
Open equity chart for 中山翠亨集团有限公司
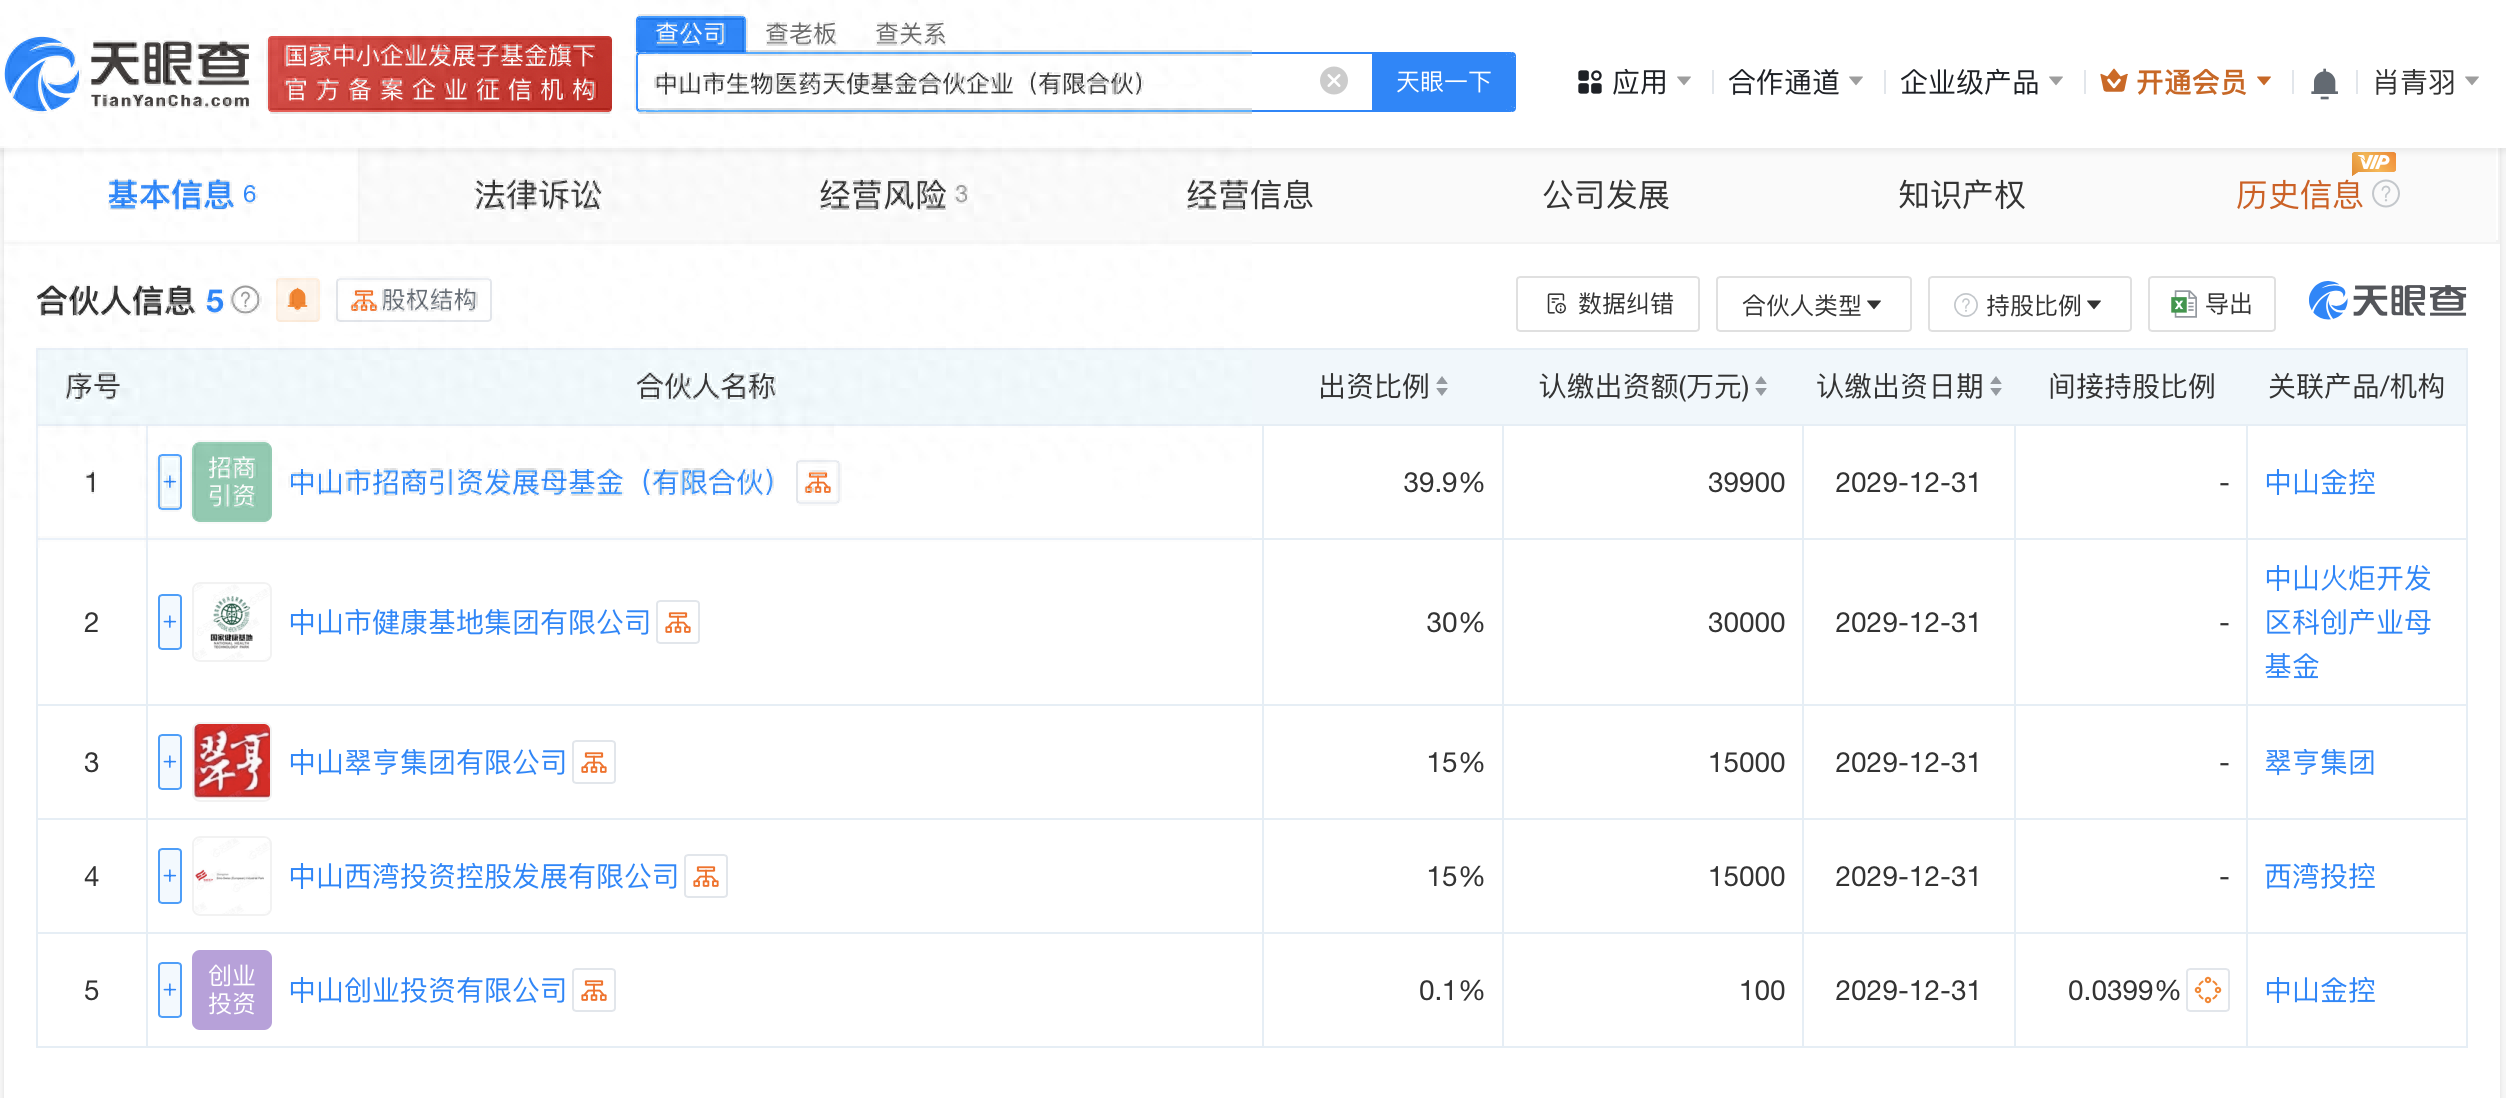point(594,763)
